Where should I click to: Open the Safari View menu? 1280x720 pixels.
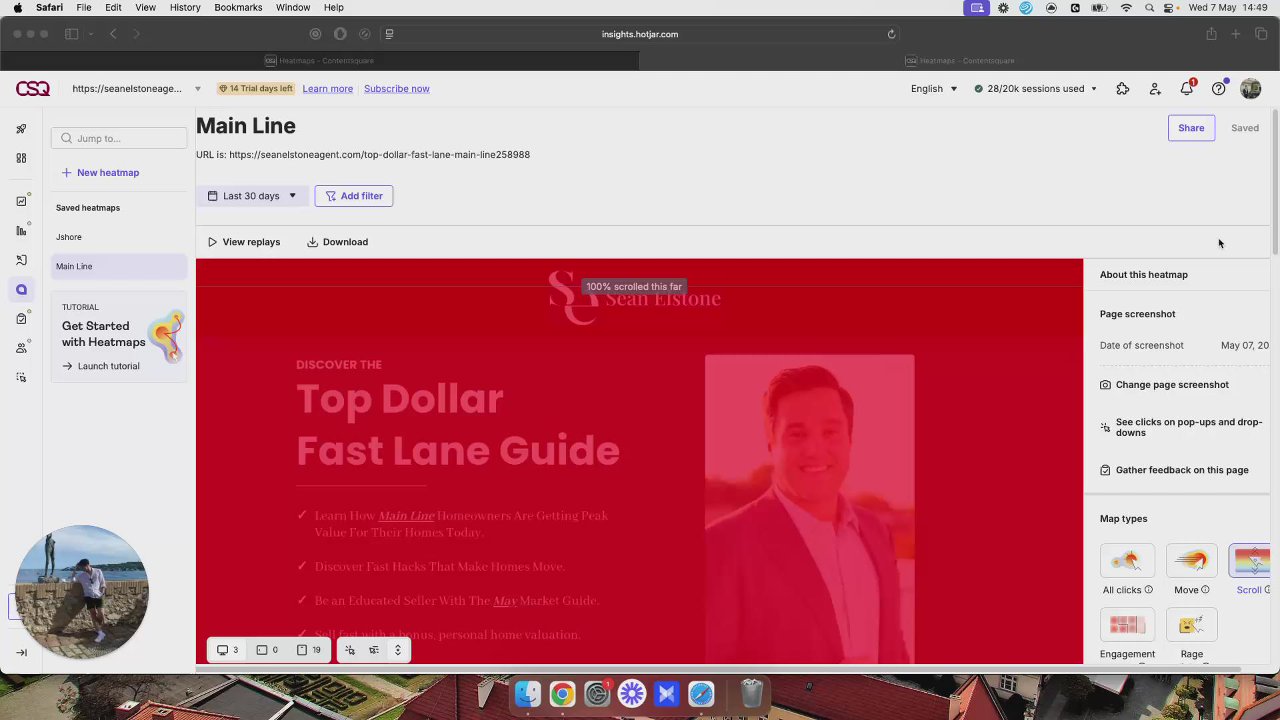(145, 7)
